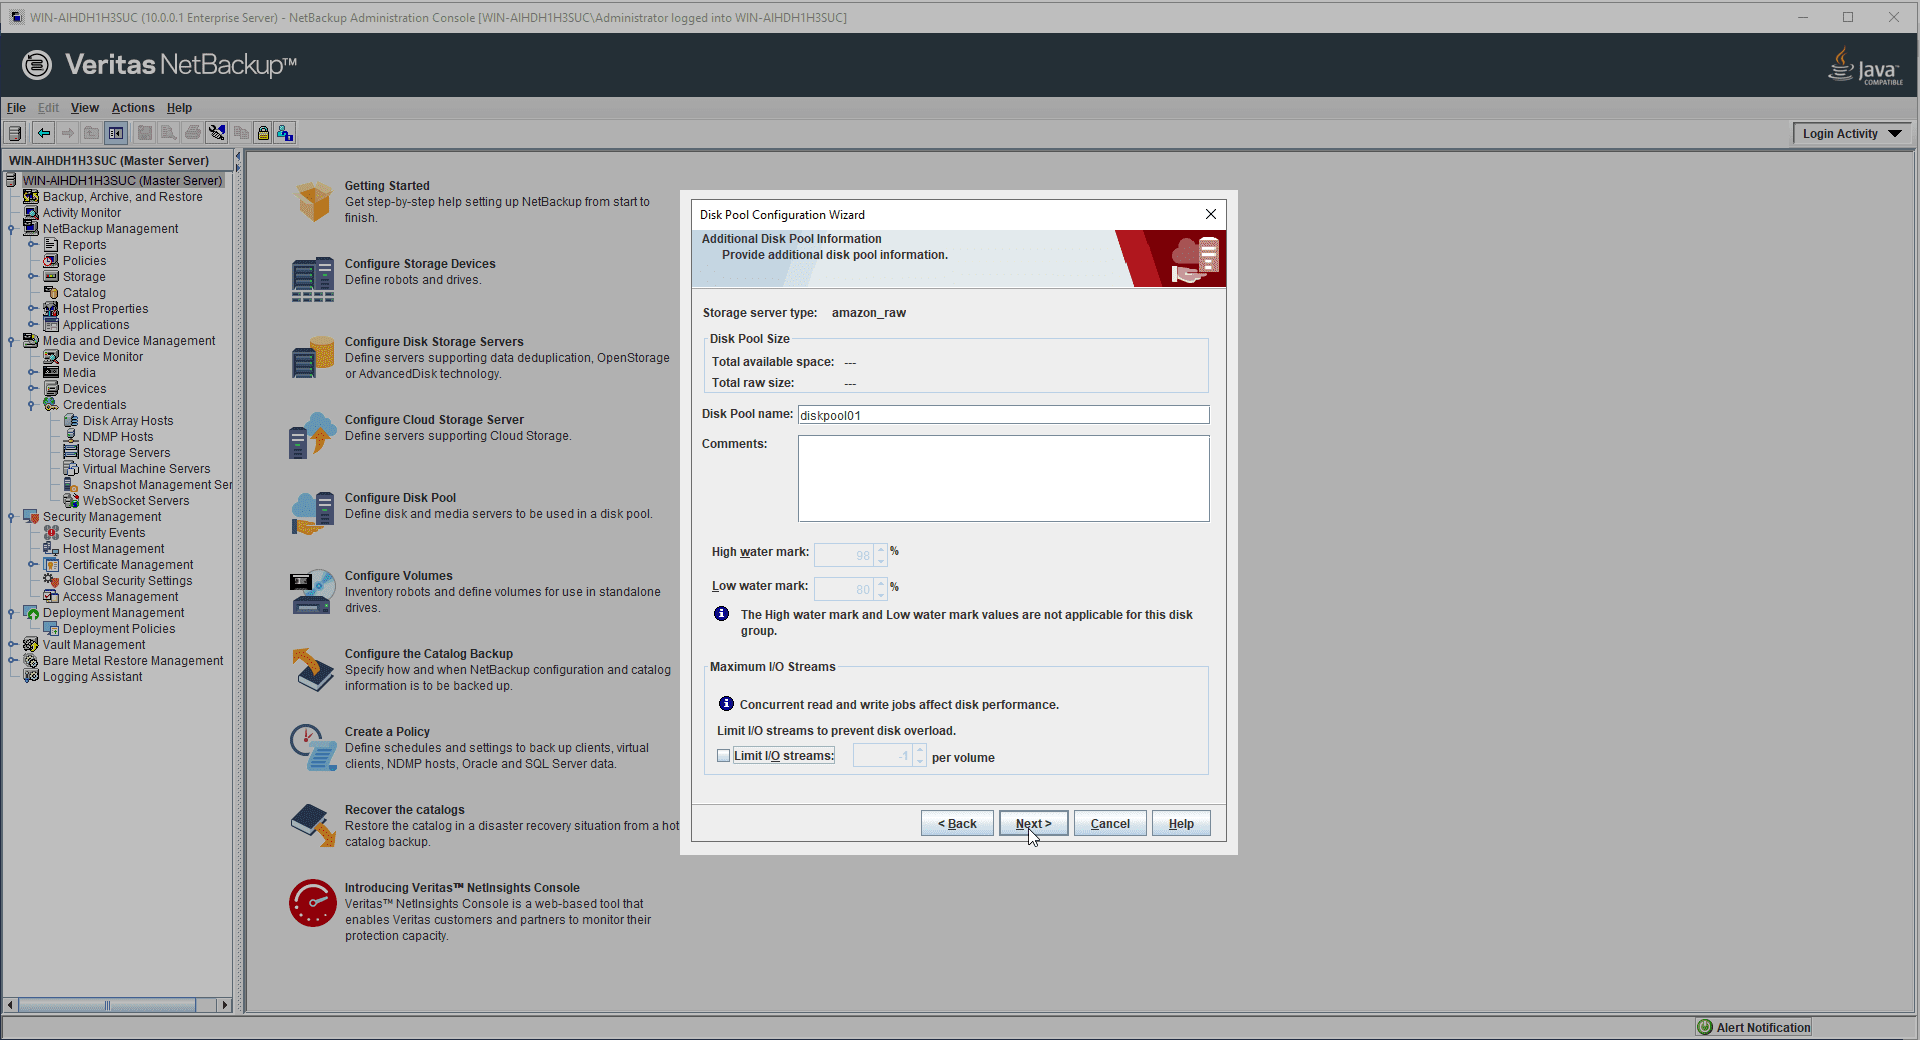Expand the Vault Management tree node

point(12,645)
